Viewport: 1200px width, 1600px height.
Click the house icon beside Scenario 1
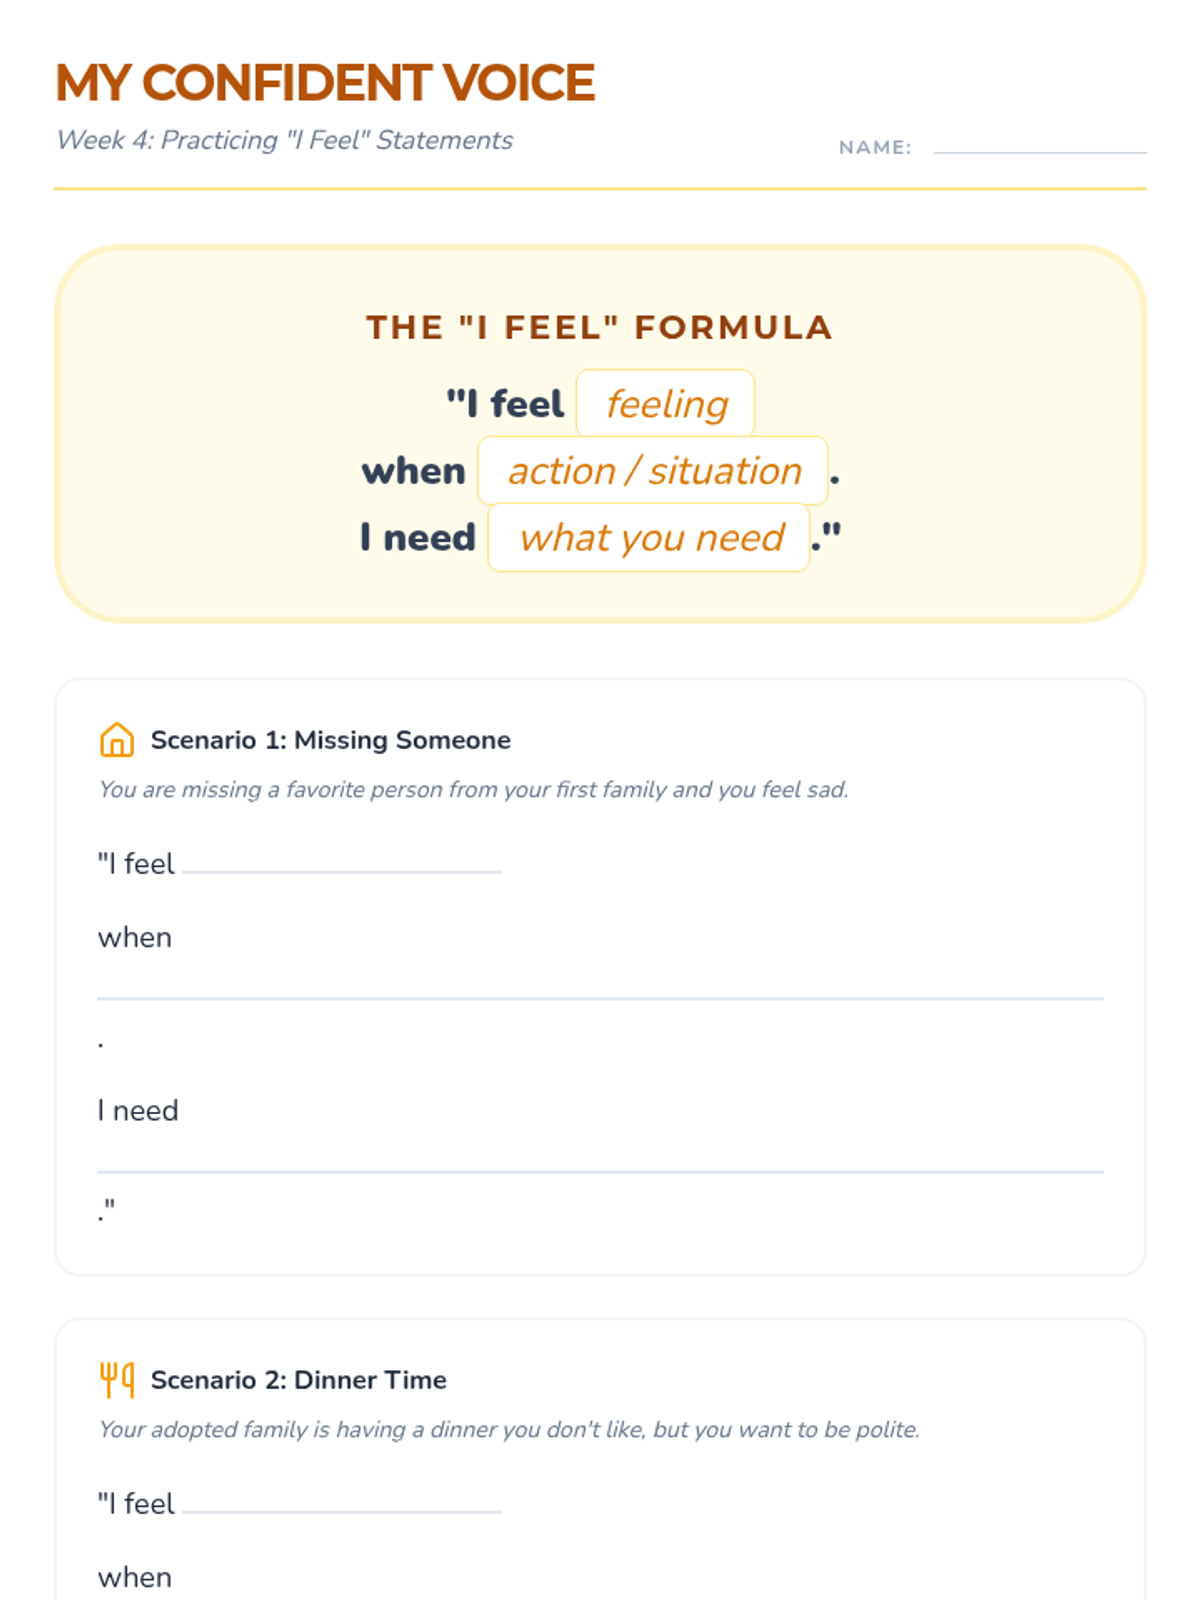tap(117, 740)
